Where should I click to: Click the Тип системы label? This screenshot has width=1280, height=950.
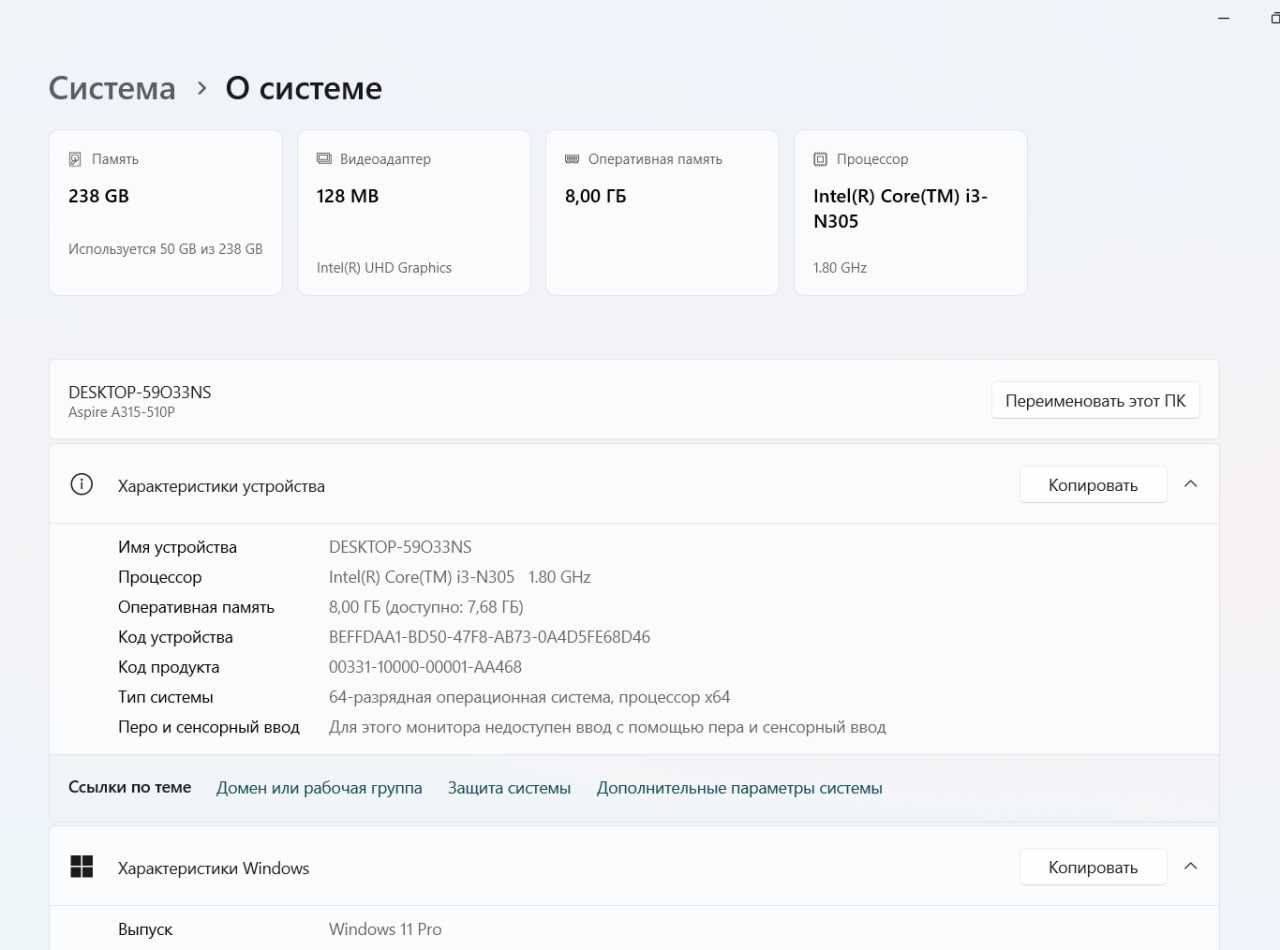click(x=165, y=697)
